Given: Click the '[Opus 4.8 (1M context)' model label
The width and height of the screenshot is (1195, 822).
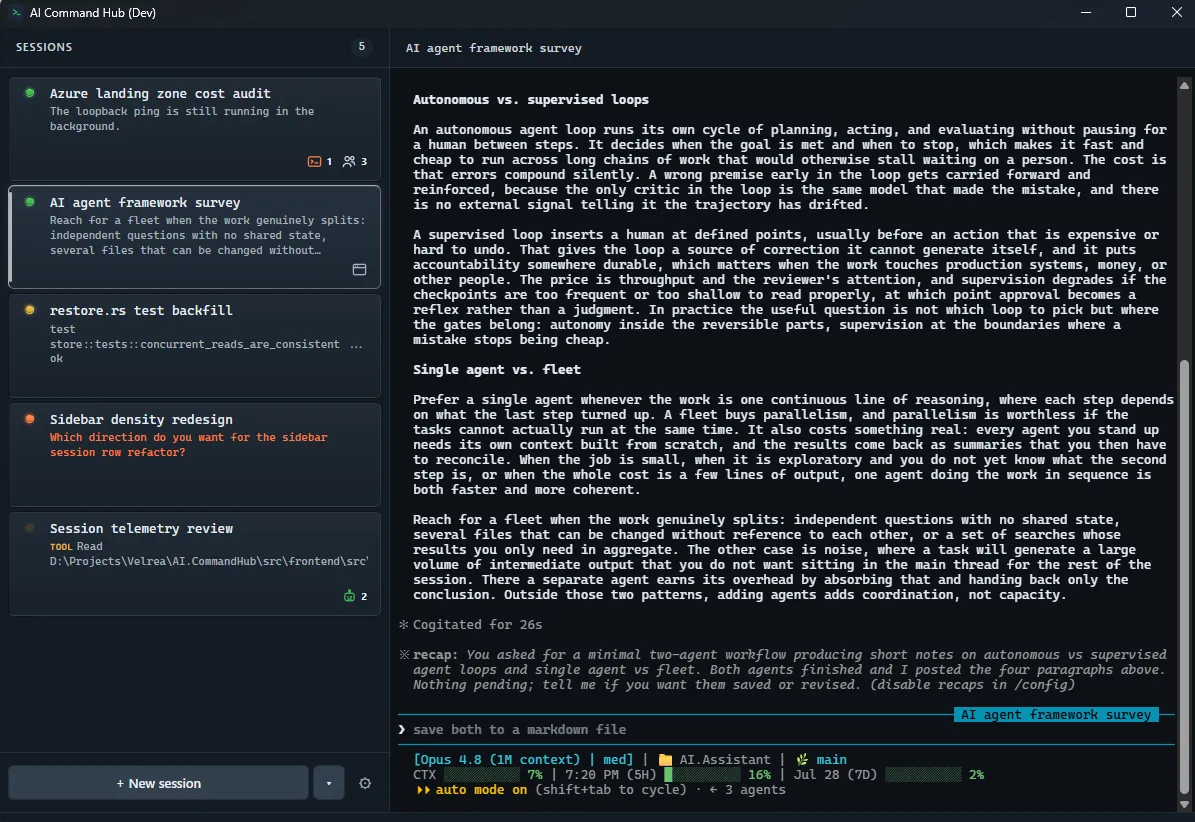Looking at the screenshot, I should tap(496, 760).
